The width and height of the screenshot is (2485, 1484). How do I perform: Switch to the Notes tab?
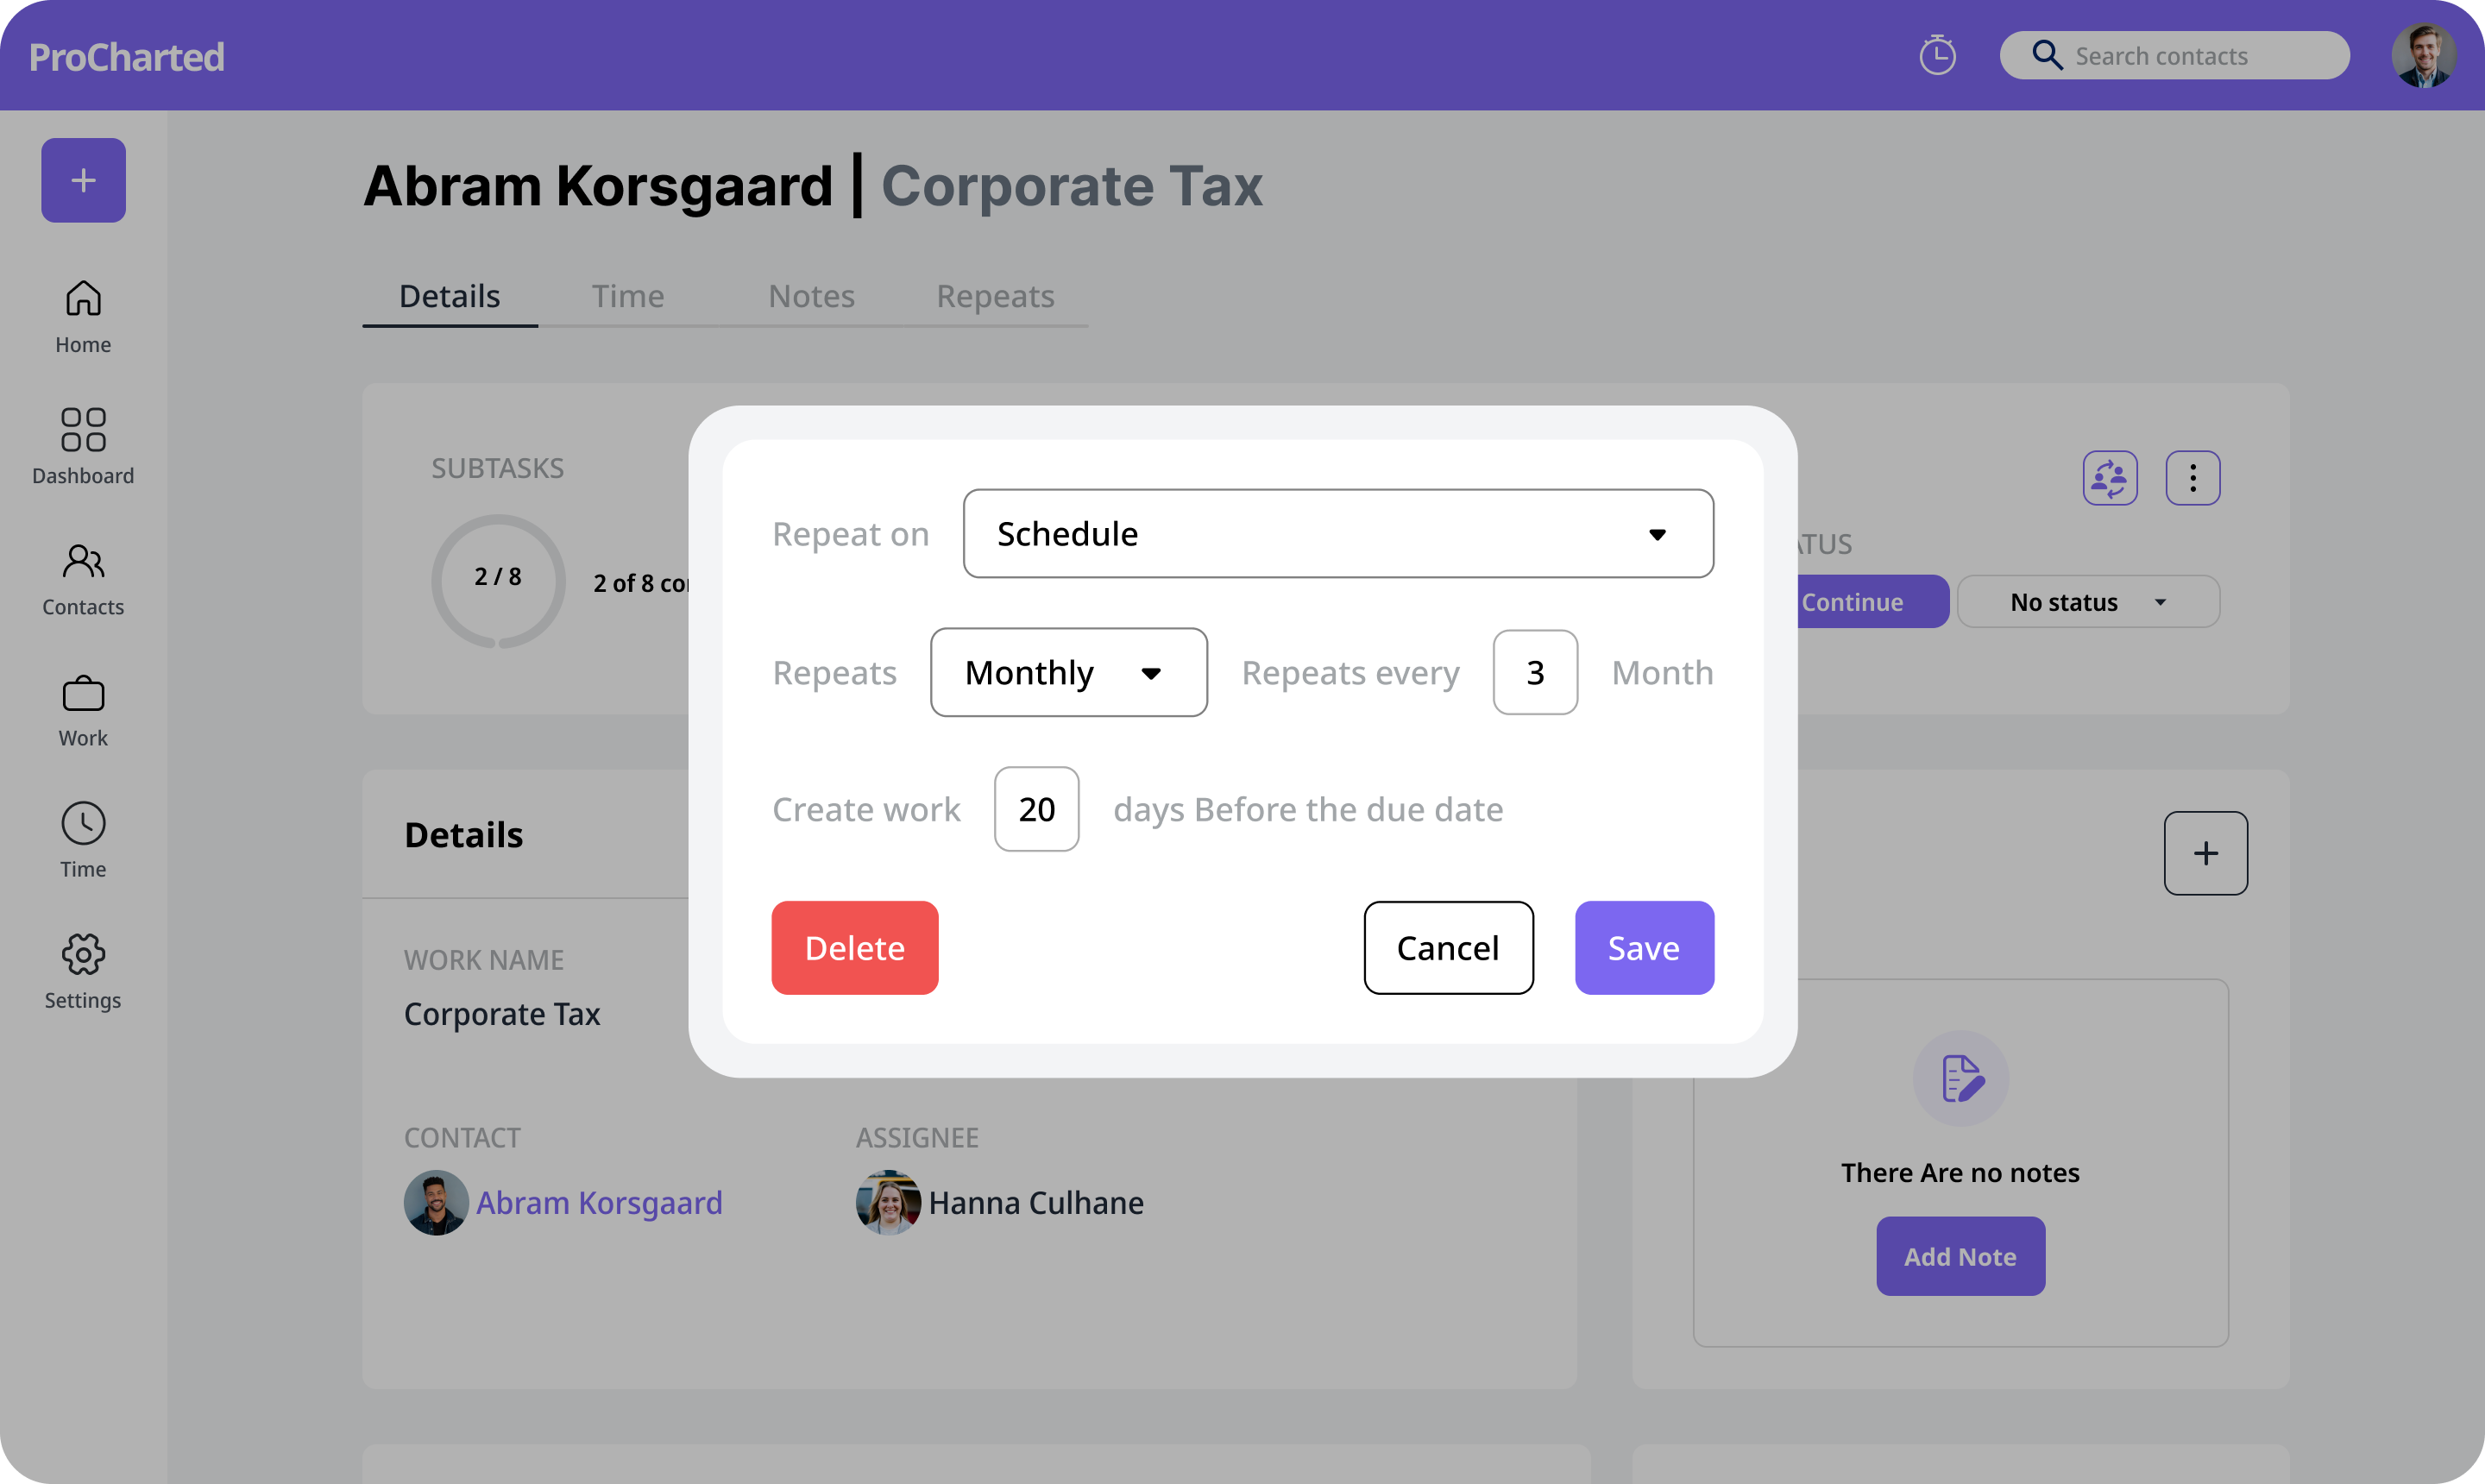[x=811, y=295]
